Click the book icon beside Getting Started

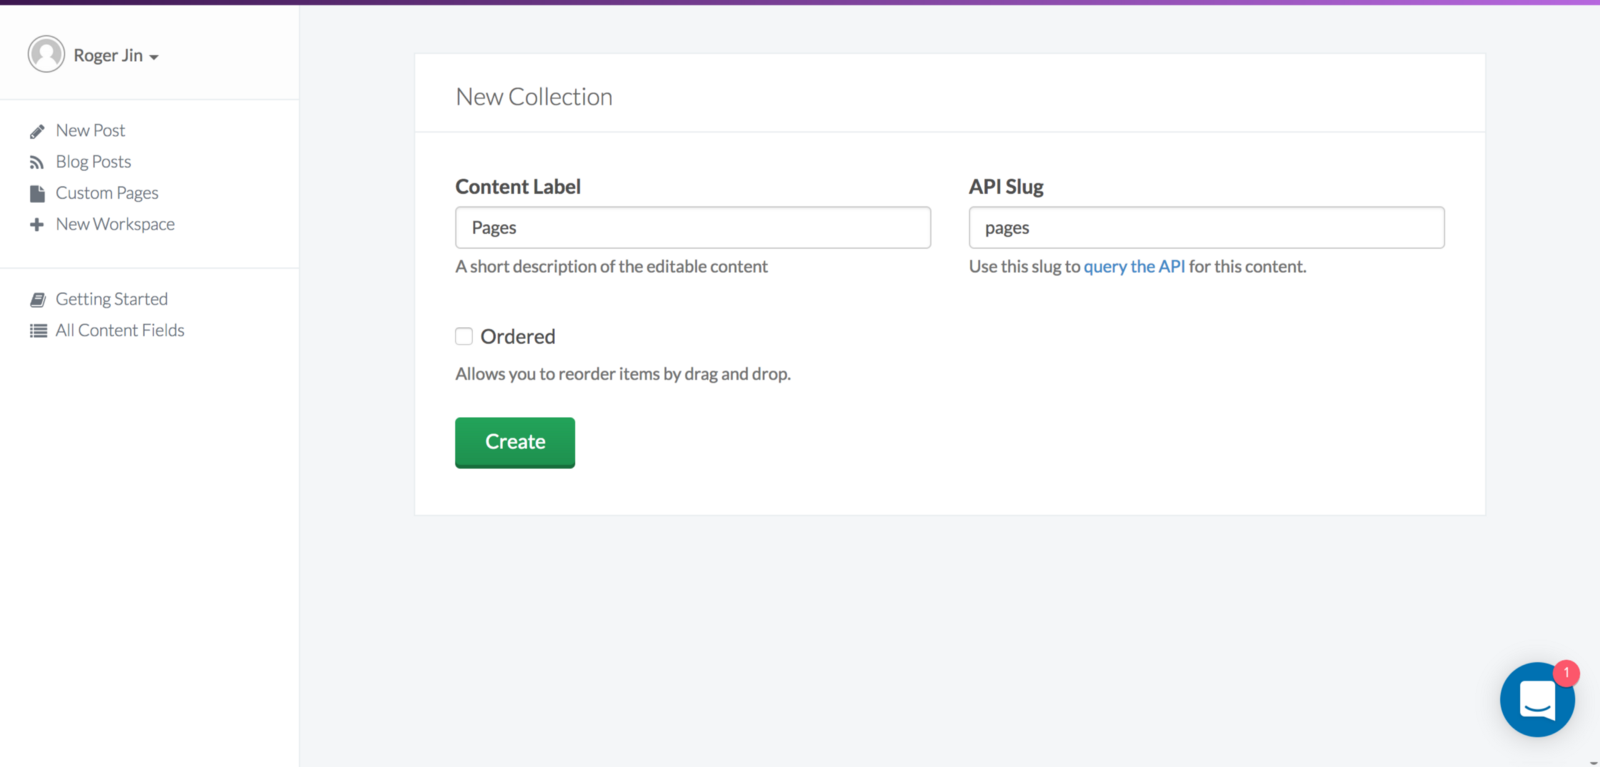point(38,299)
